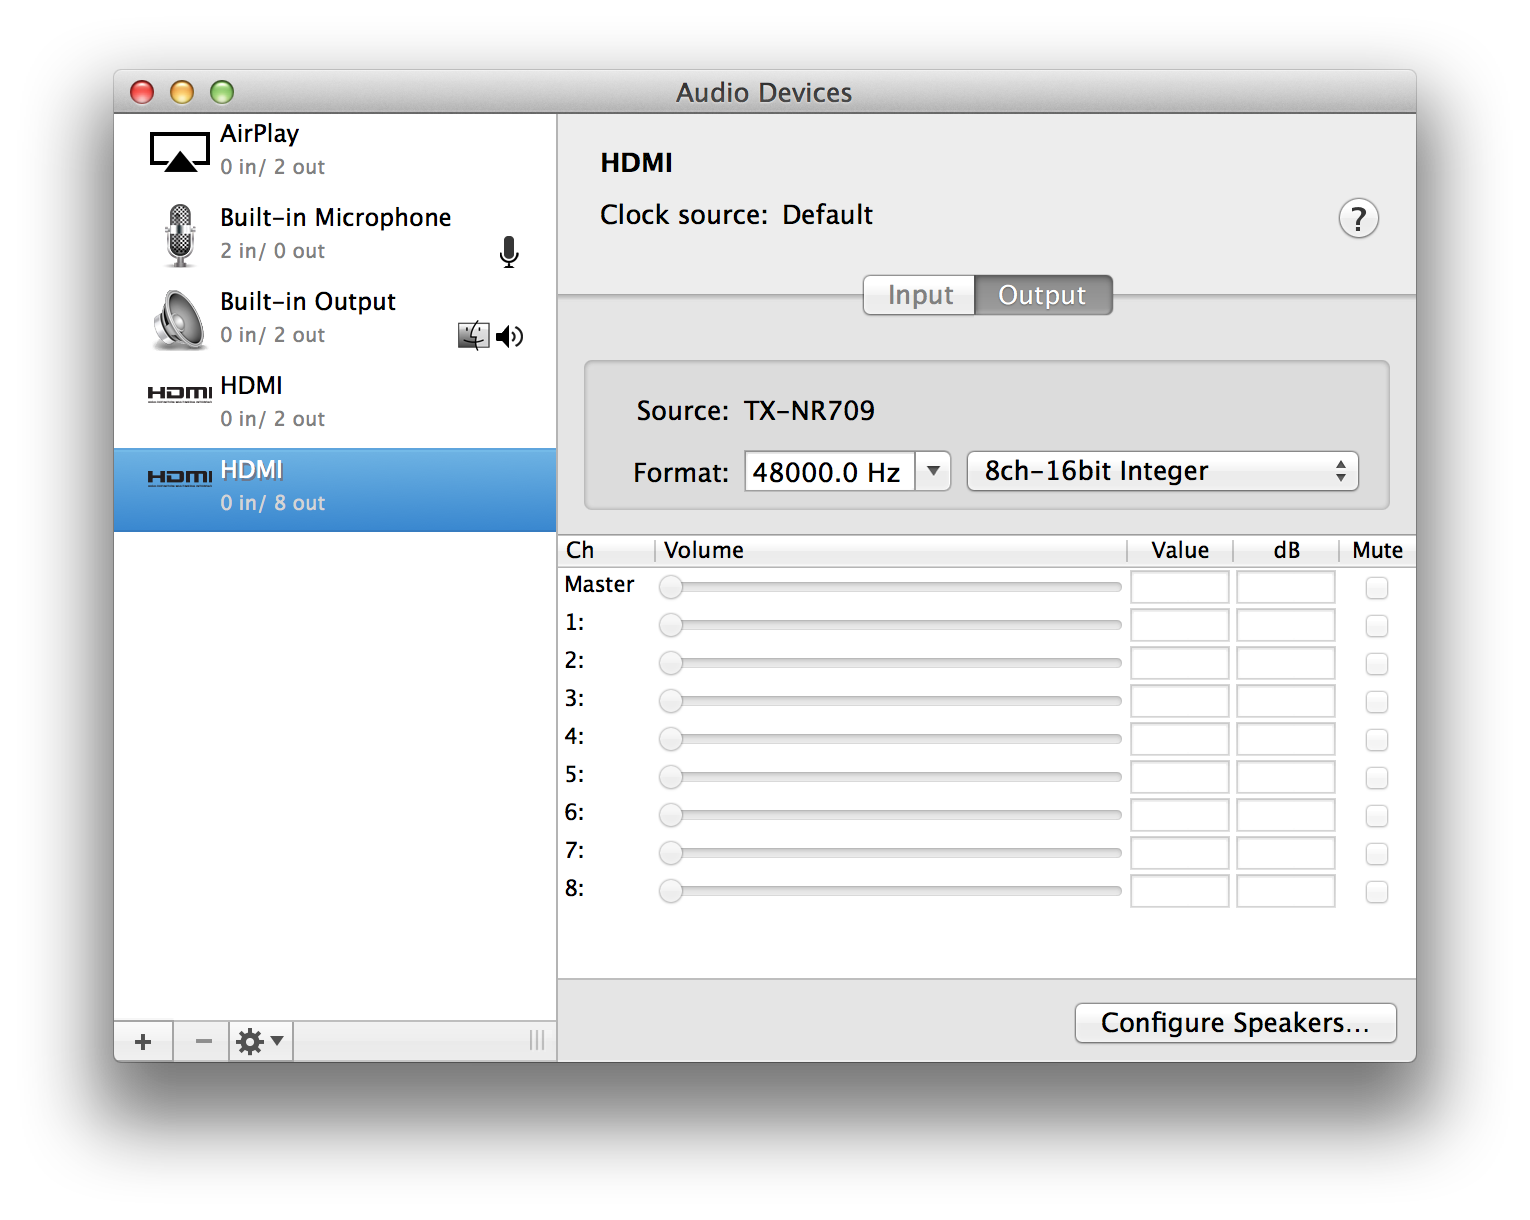Click the Master volume slider knob

(x=671, y=587)
